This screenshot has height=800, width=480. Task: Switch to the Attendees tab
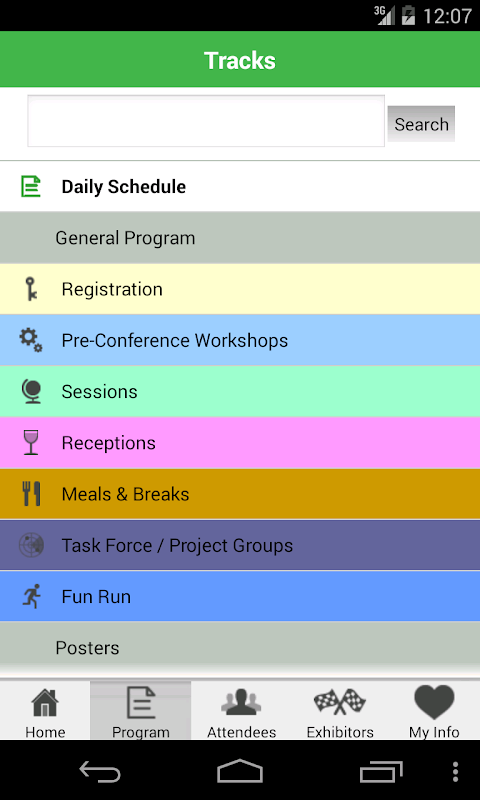(x=241, y=711)
